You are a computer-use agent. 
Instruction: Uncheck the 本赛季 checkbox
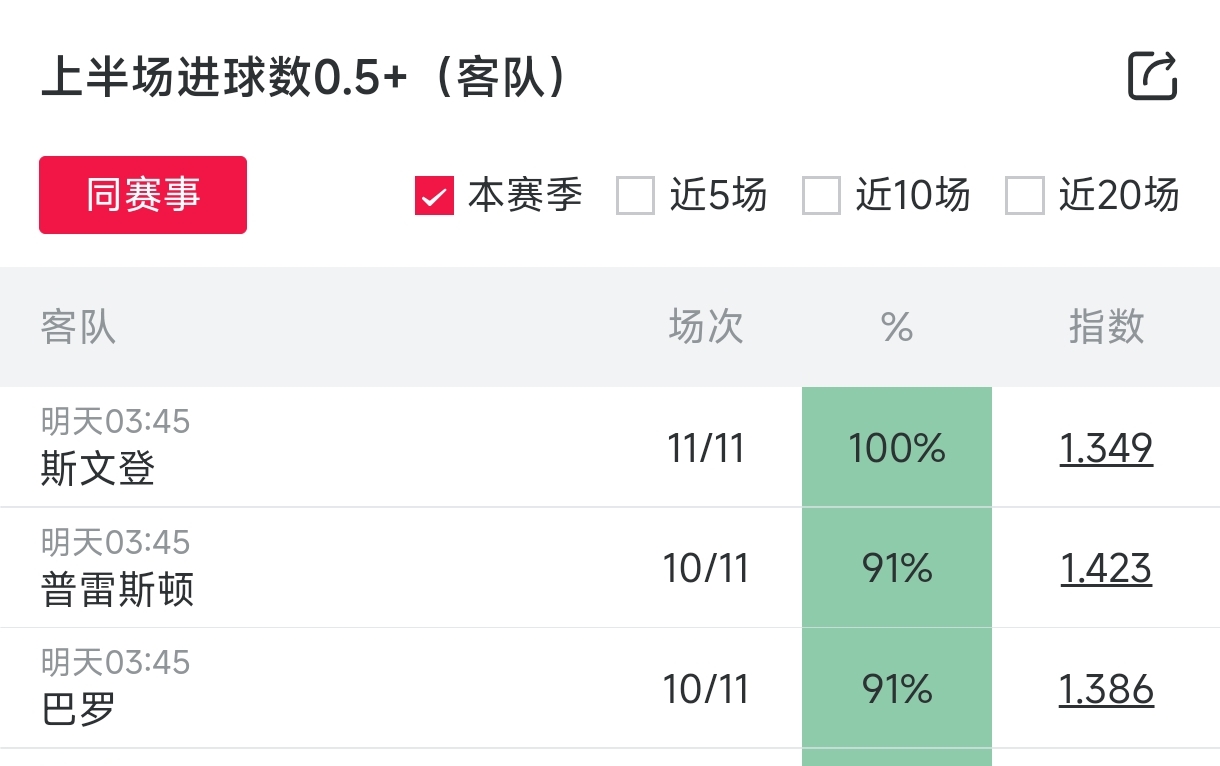click(435, 196)
